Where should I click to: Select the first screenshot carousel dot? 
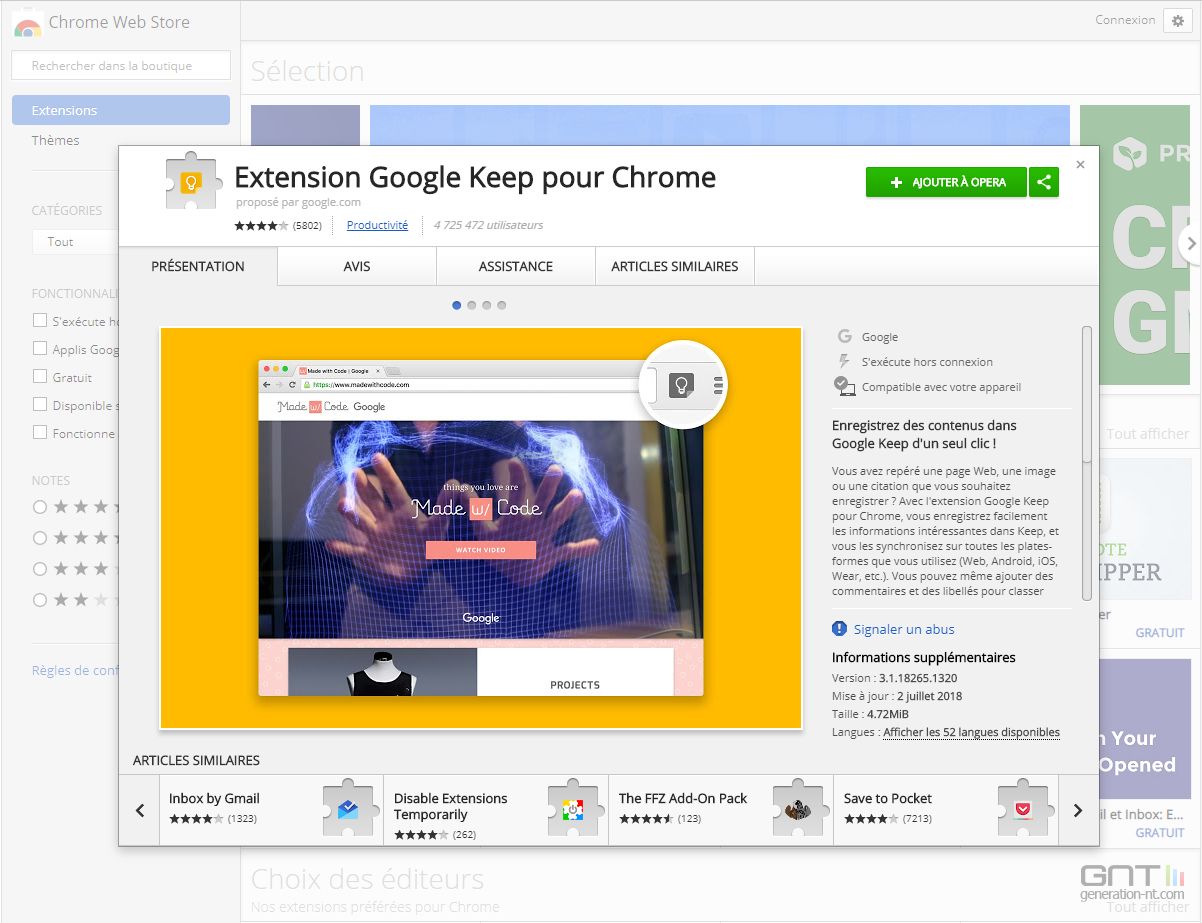[x=457, y=305]
